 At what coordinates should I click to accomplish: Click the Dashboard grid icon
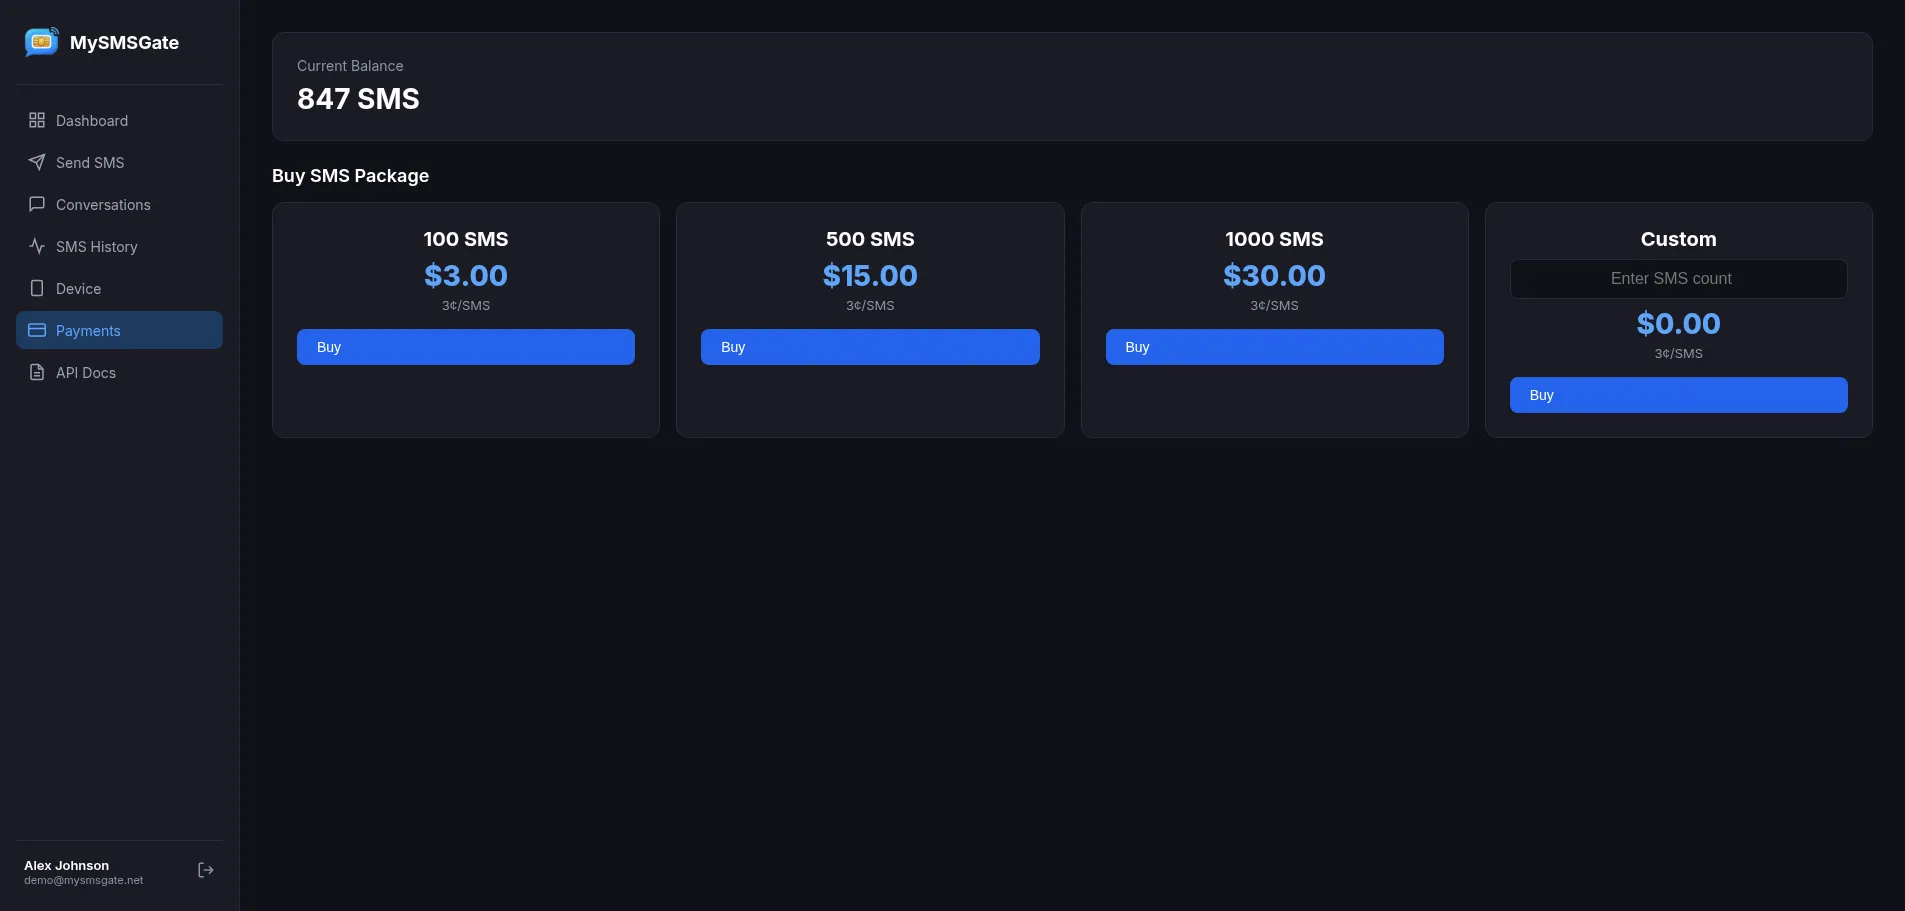(37, 120)
